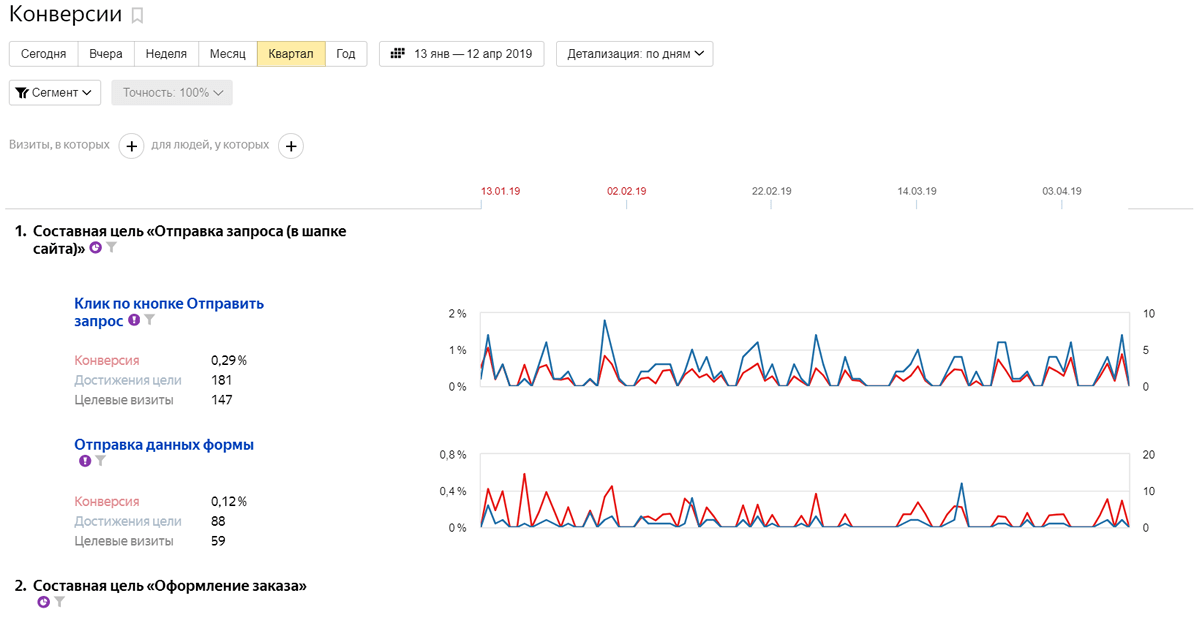The image size is (1200, 618).
Task: Select the Месяц period option
Action: pos(227,54)
